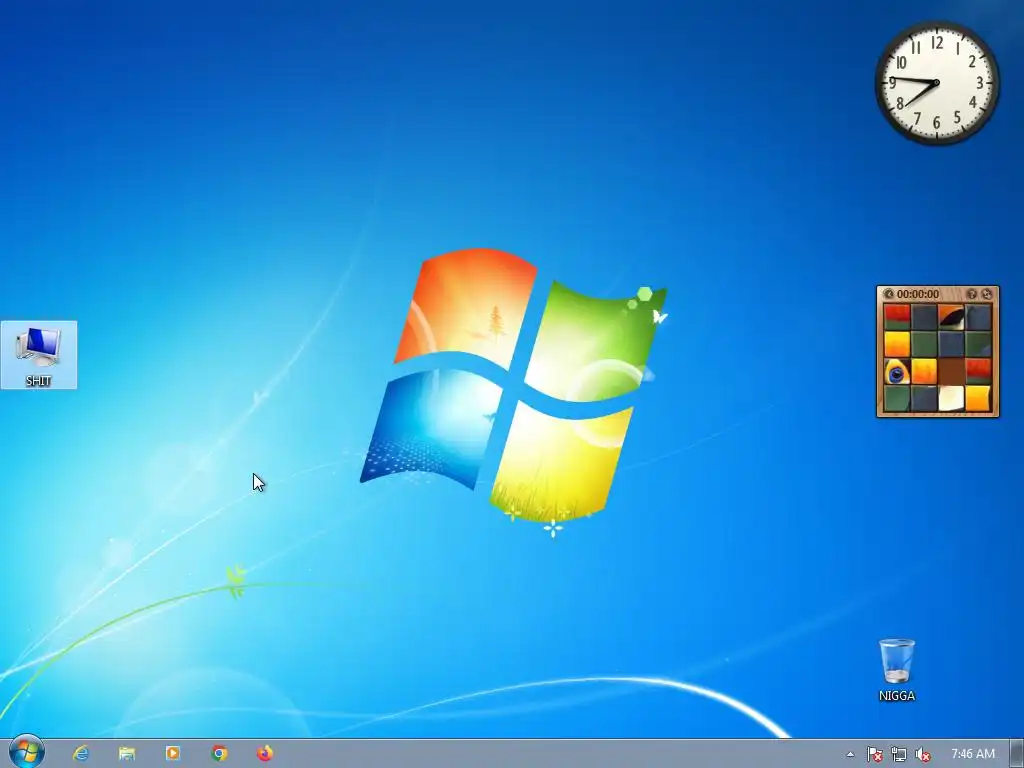This screenshot has width=1024, height=768.
Task: Launch Internet Explorer from the taskbar
Action: pos(81,754)
